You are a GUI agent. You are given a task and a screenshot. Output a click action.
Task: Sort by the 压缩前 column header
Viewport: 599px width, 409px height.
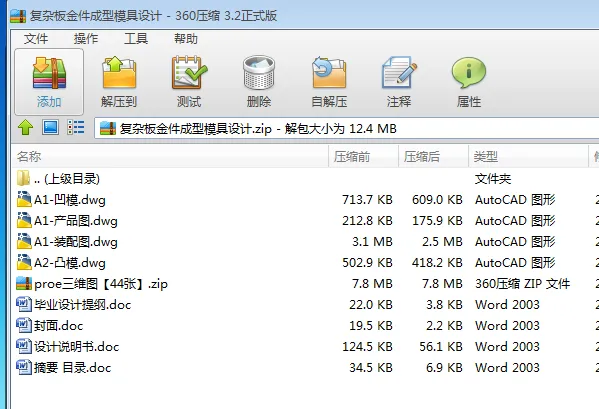pyautogui.click(x=363, y=156)
